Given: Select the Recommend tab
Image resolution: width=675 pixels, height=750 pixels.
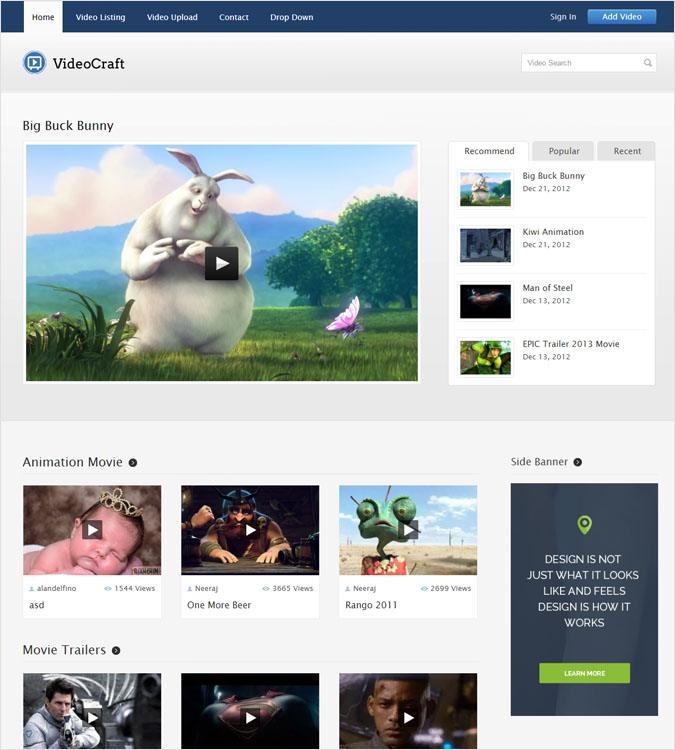Looking at the screenshot, I should click(x=489, y=151).
